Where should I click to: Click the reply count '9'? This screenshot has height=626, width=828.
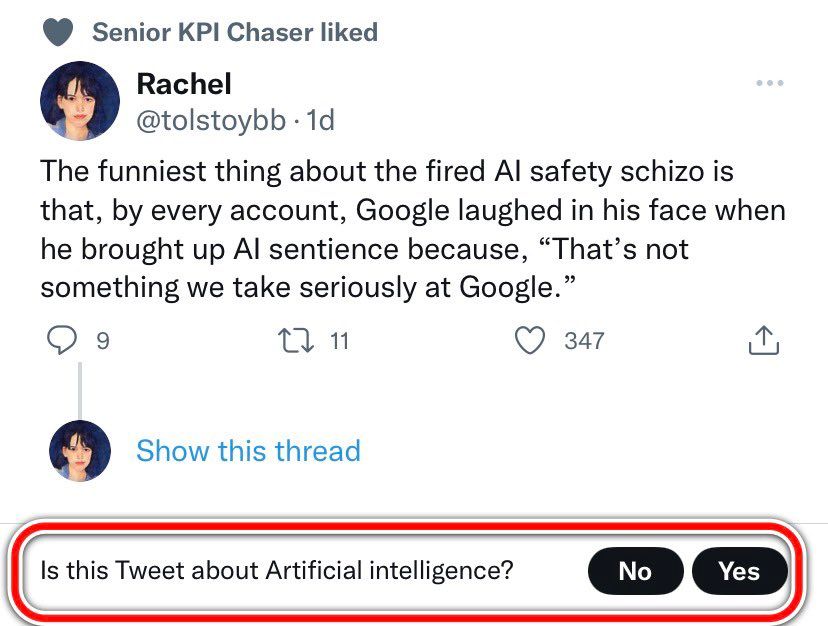pos(102,341)
